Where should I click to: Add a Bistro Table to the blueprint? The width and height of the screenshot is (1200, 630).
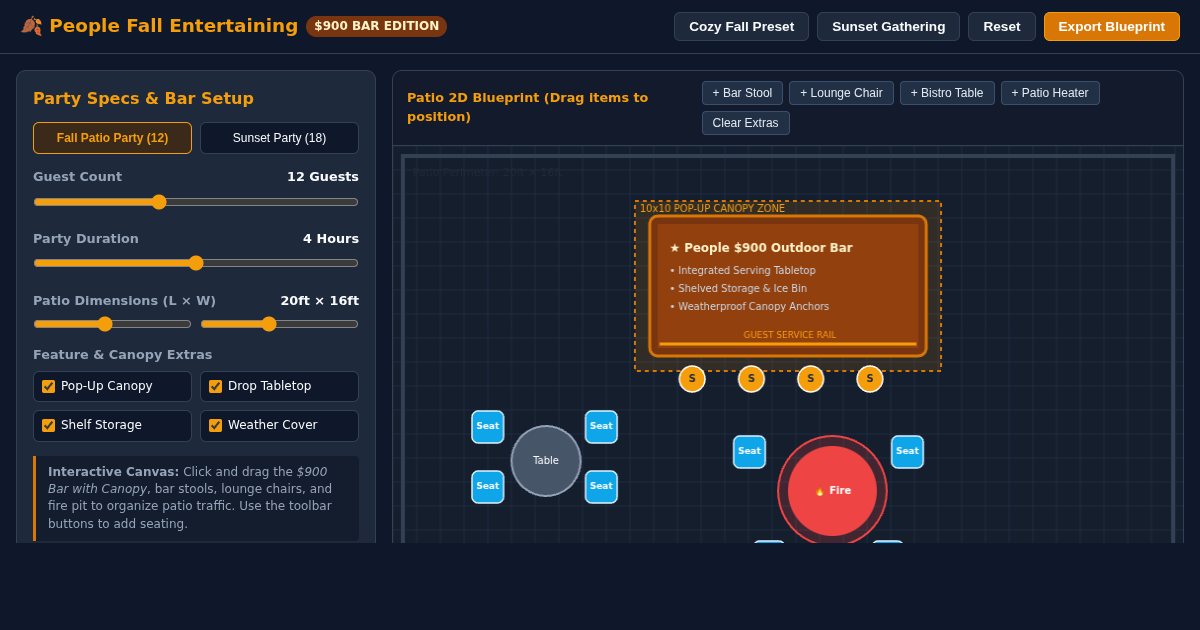click(947, 93)
